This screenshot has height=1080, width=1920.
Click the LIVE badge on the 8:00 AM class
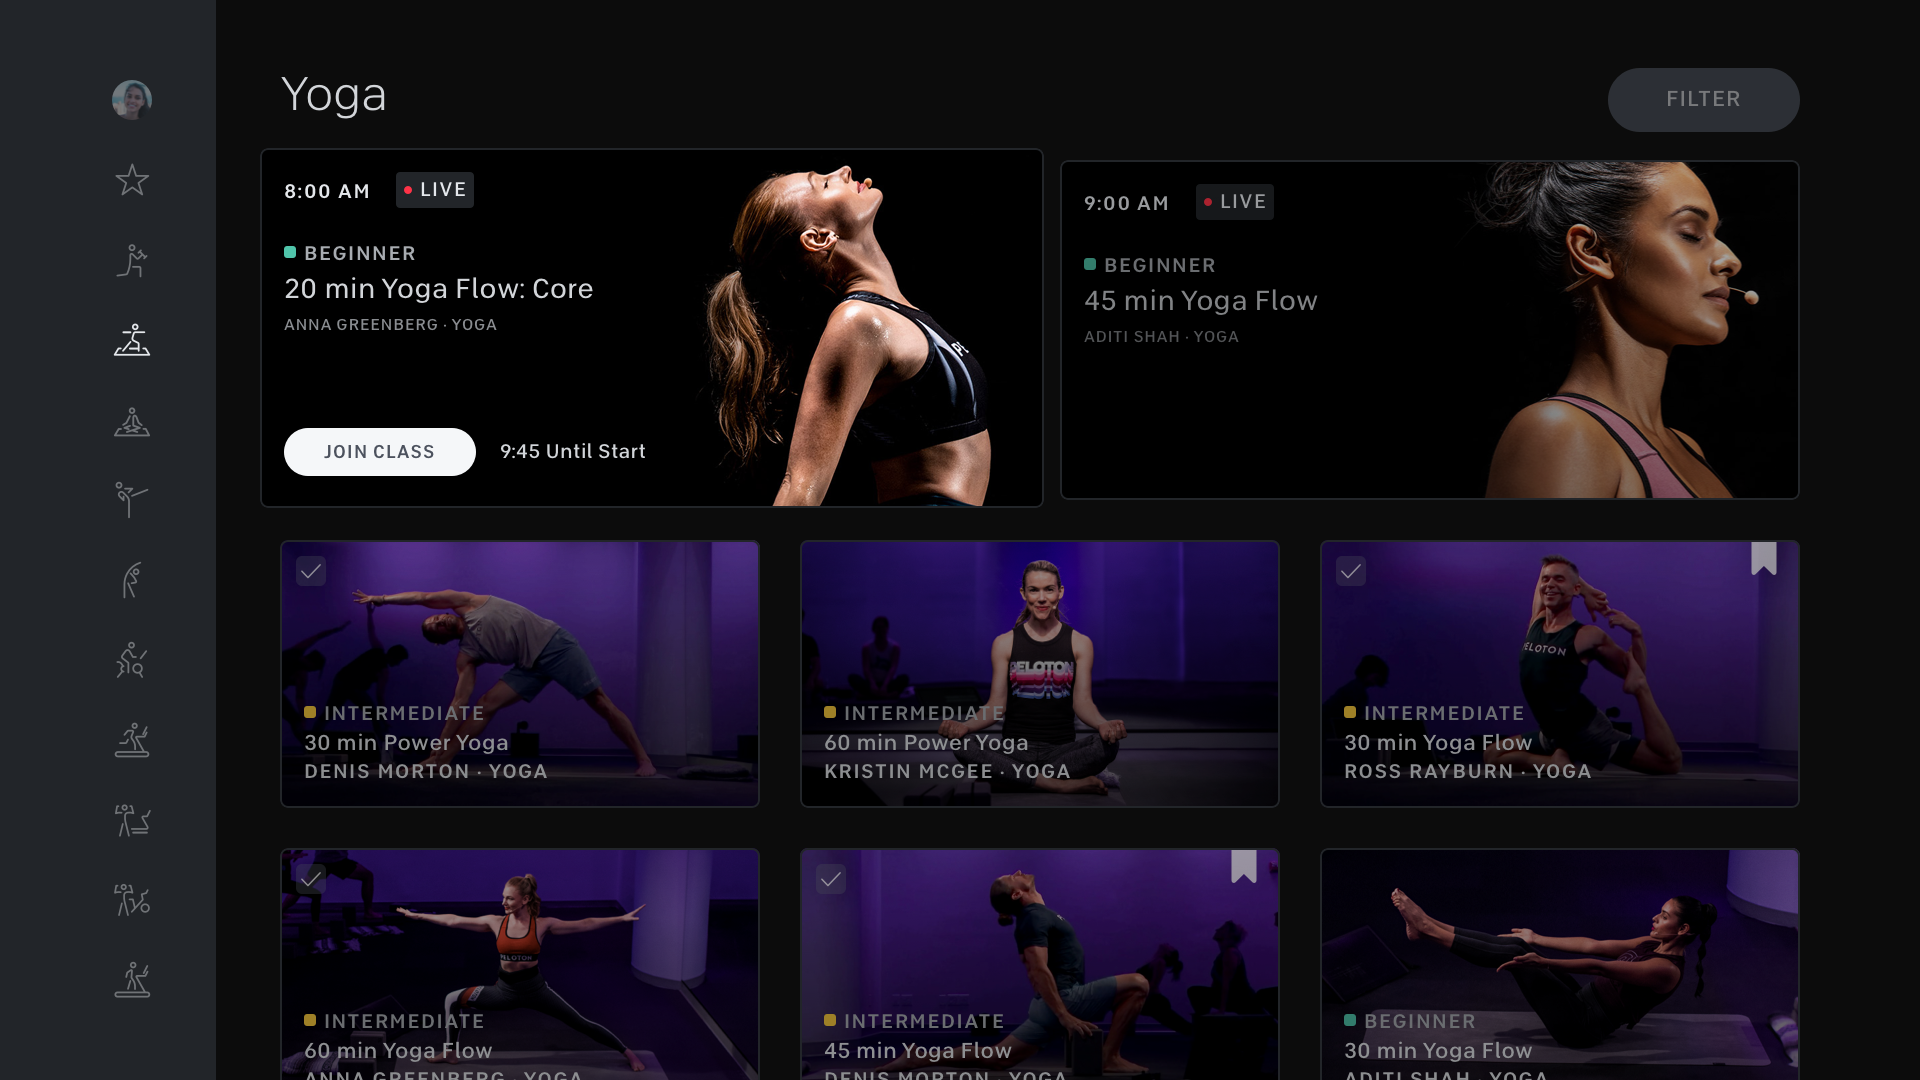pos(434,190)
